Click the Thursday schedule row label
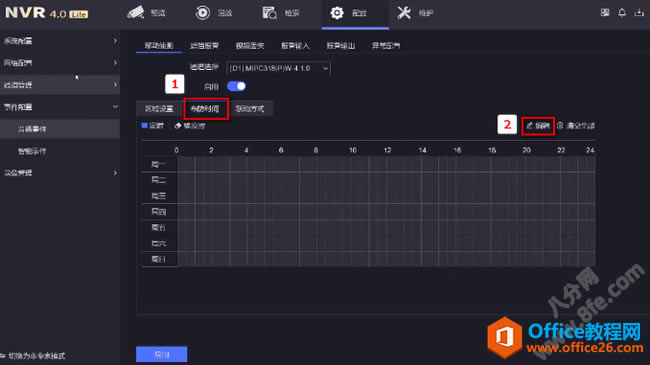This screenshot has height=365, width=650. (x=159, y=212)
